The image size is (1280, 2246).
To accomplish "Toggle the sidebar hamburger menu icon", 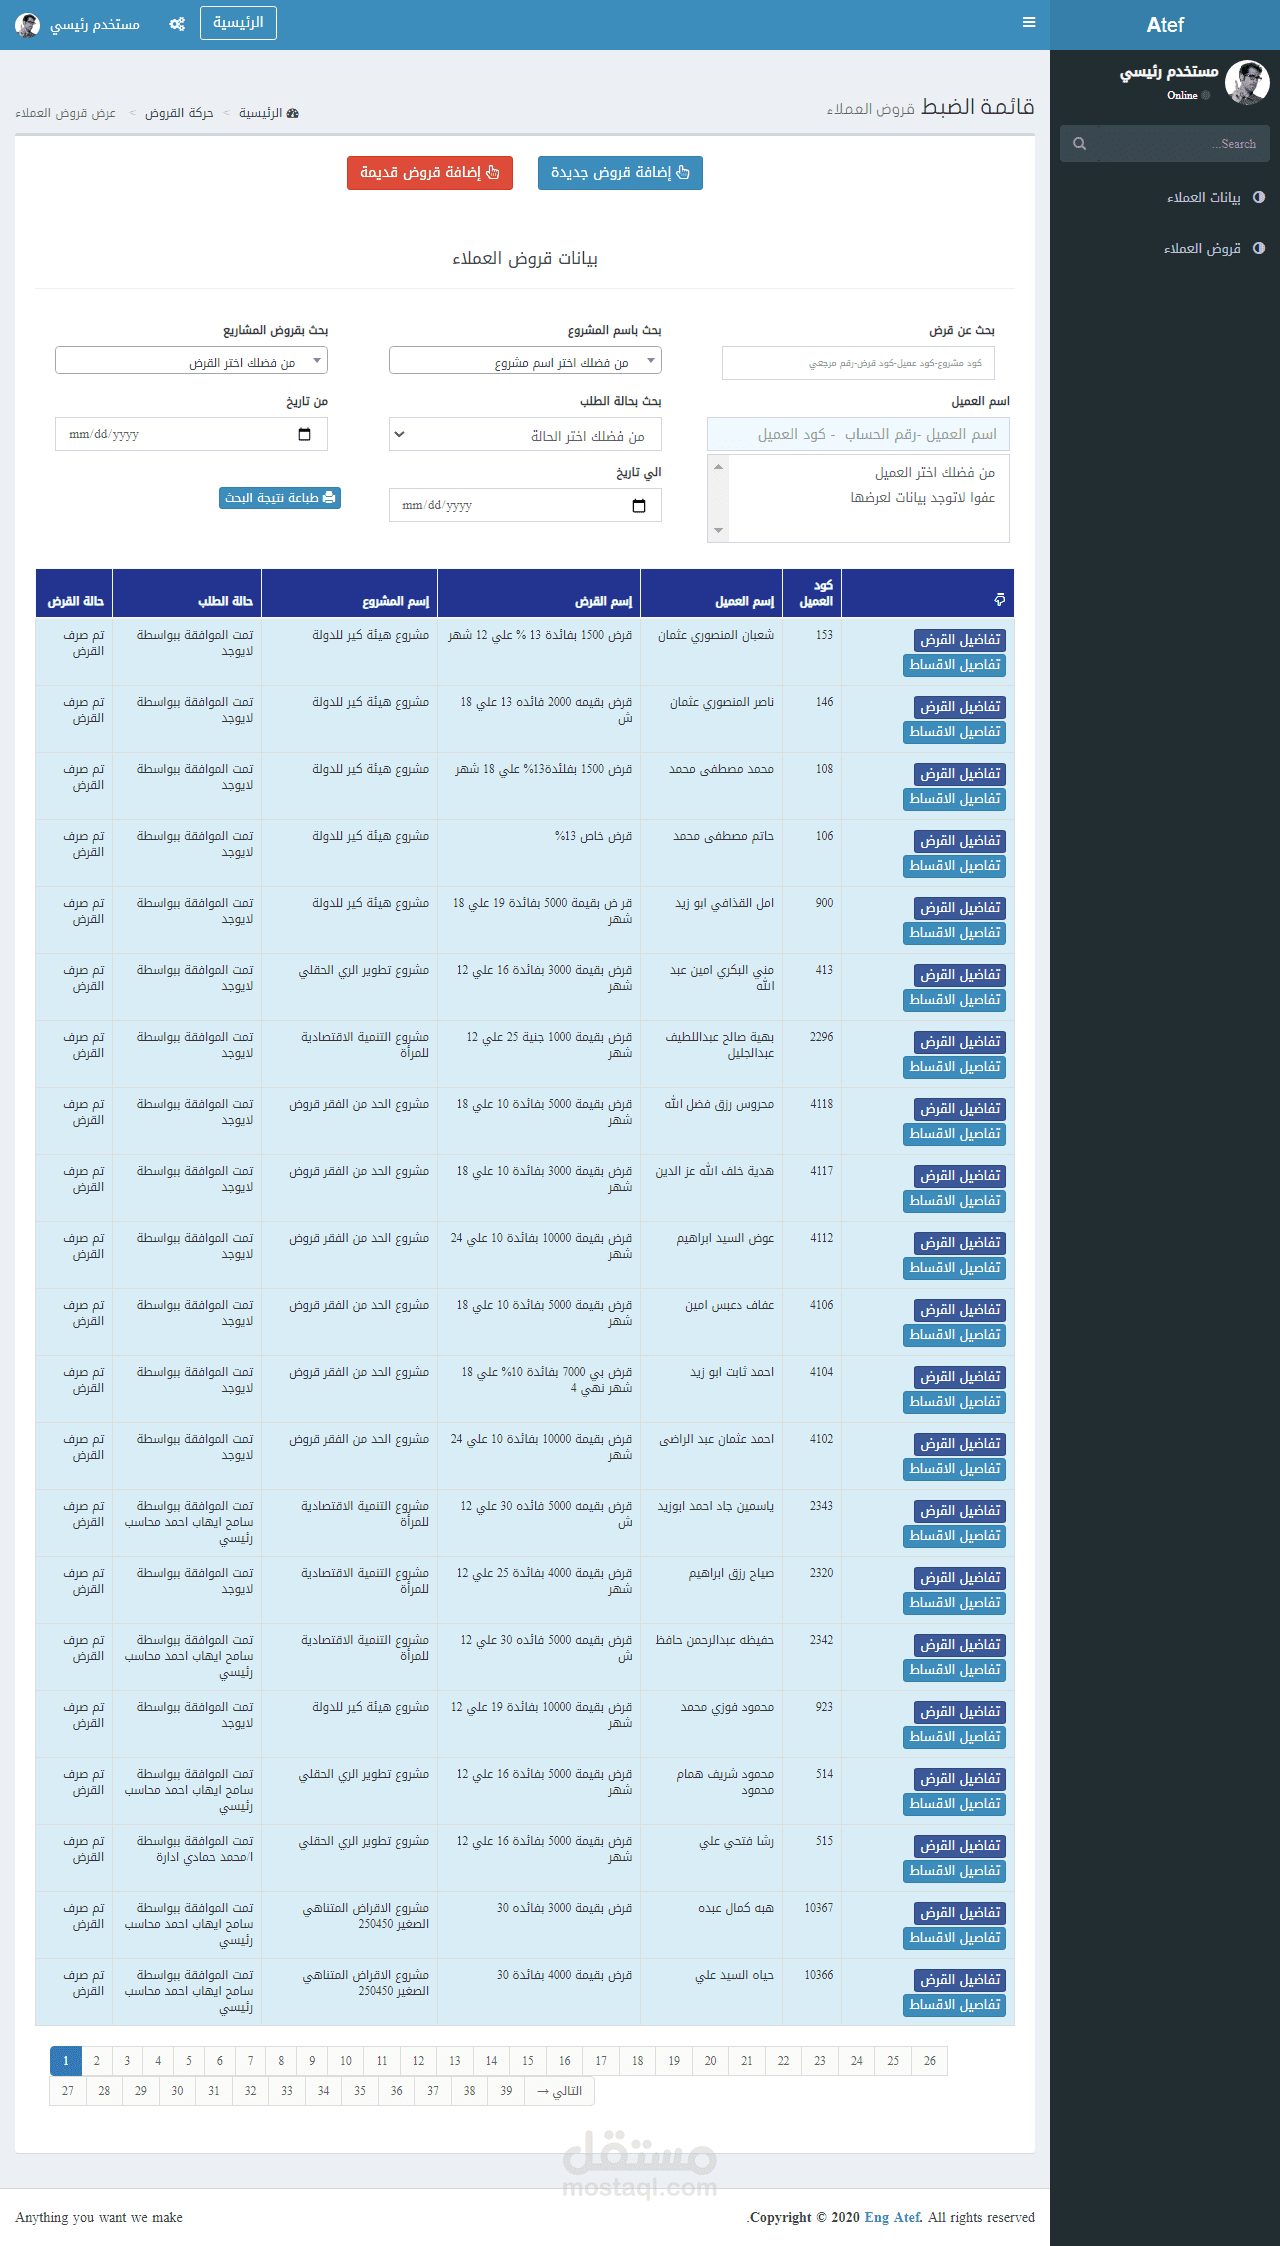I will pos(1029,22).
